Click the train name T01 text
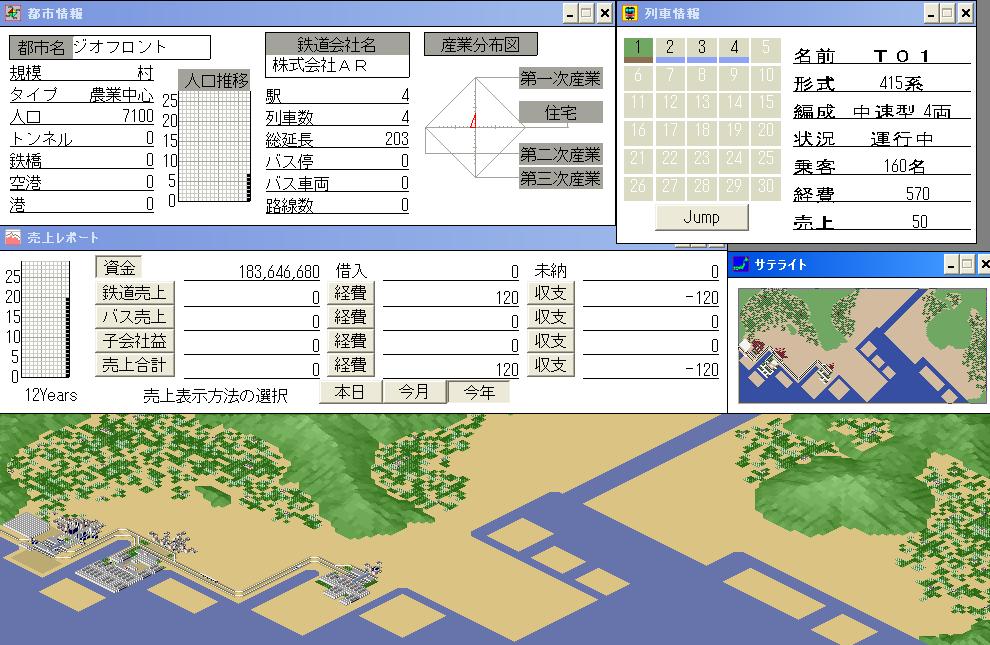This screenshot has width=990, height=645. [x=902, y=56]
